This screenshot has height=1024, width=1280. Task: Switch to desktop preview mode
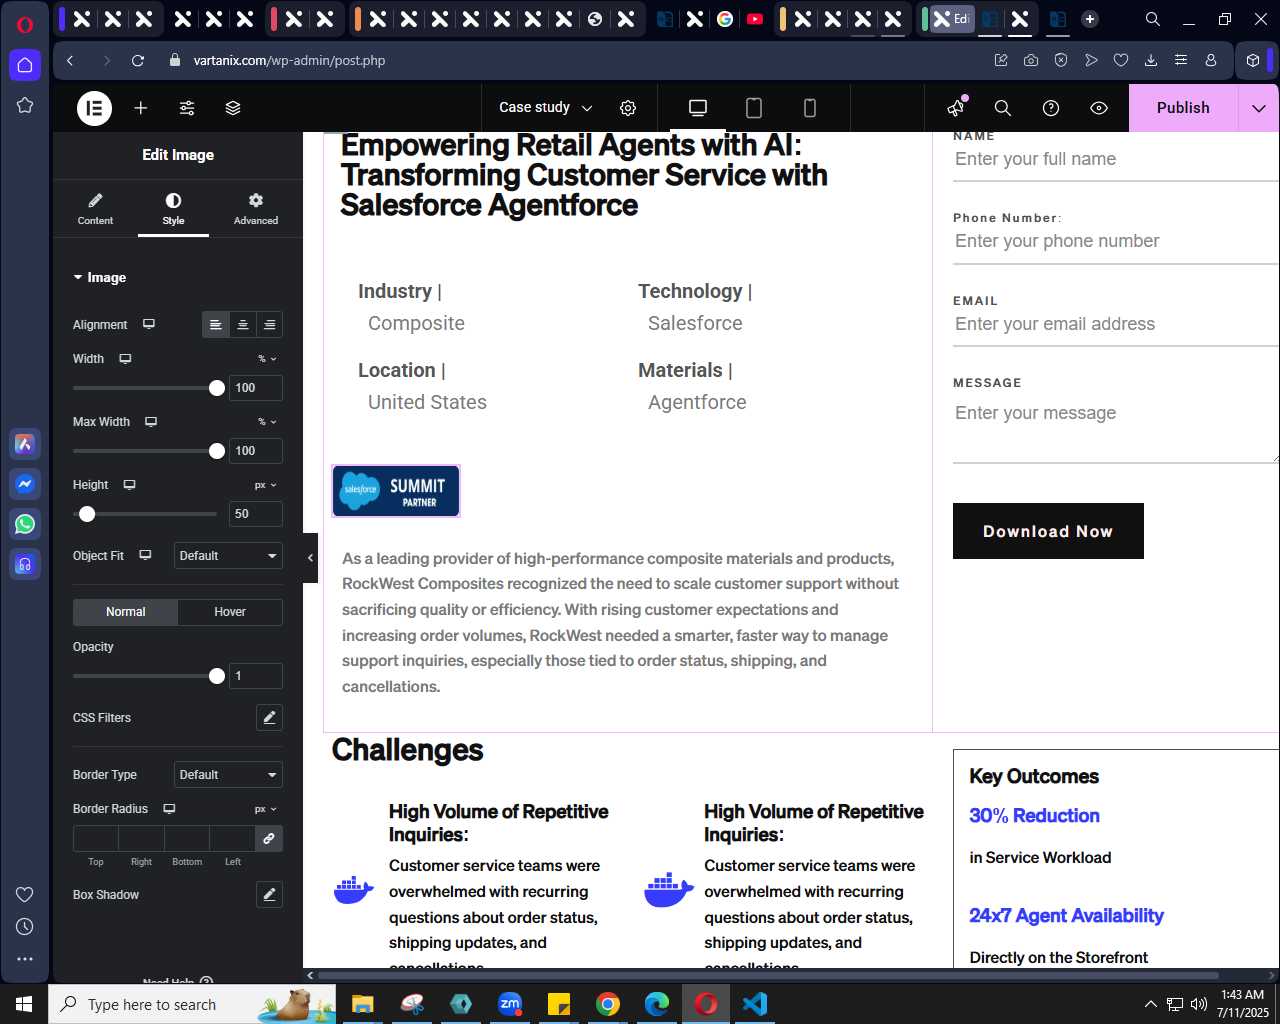click(698, 108)
